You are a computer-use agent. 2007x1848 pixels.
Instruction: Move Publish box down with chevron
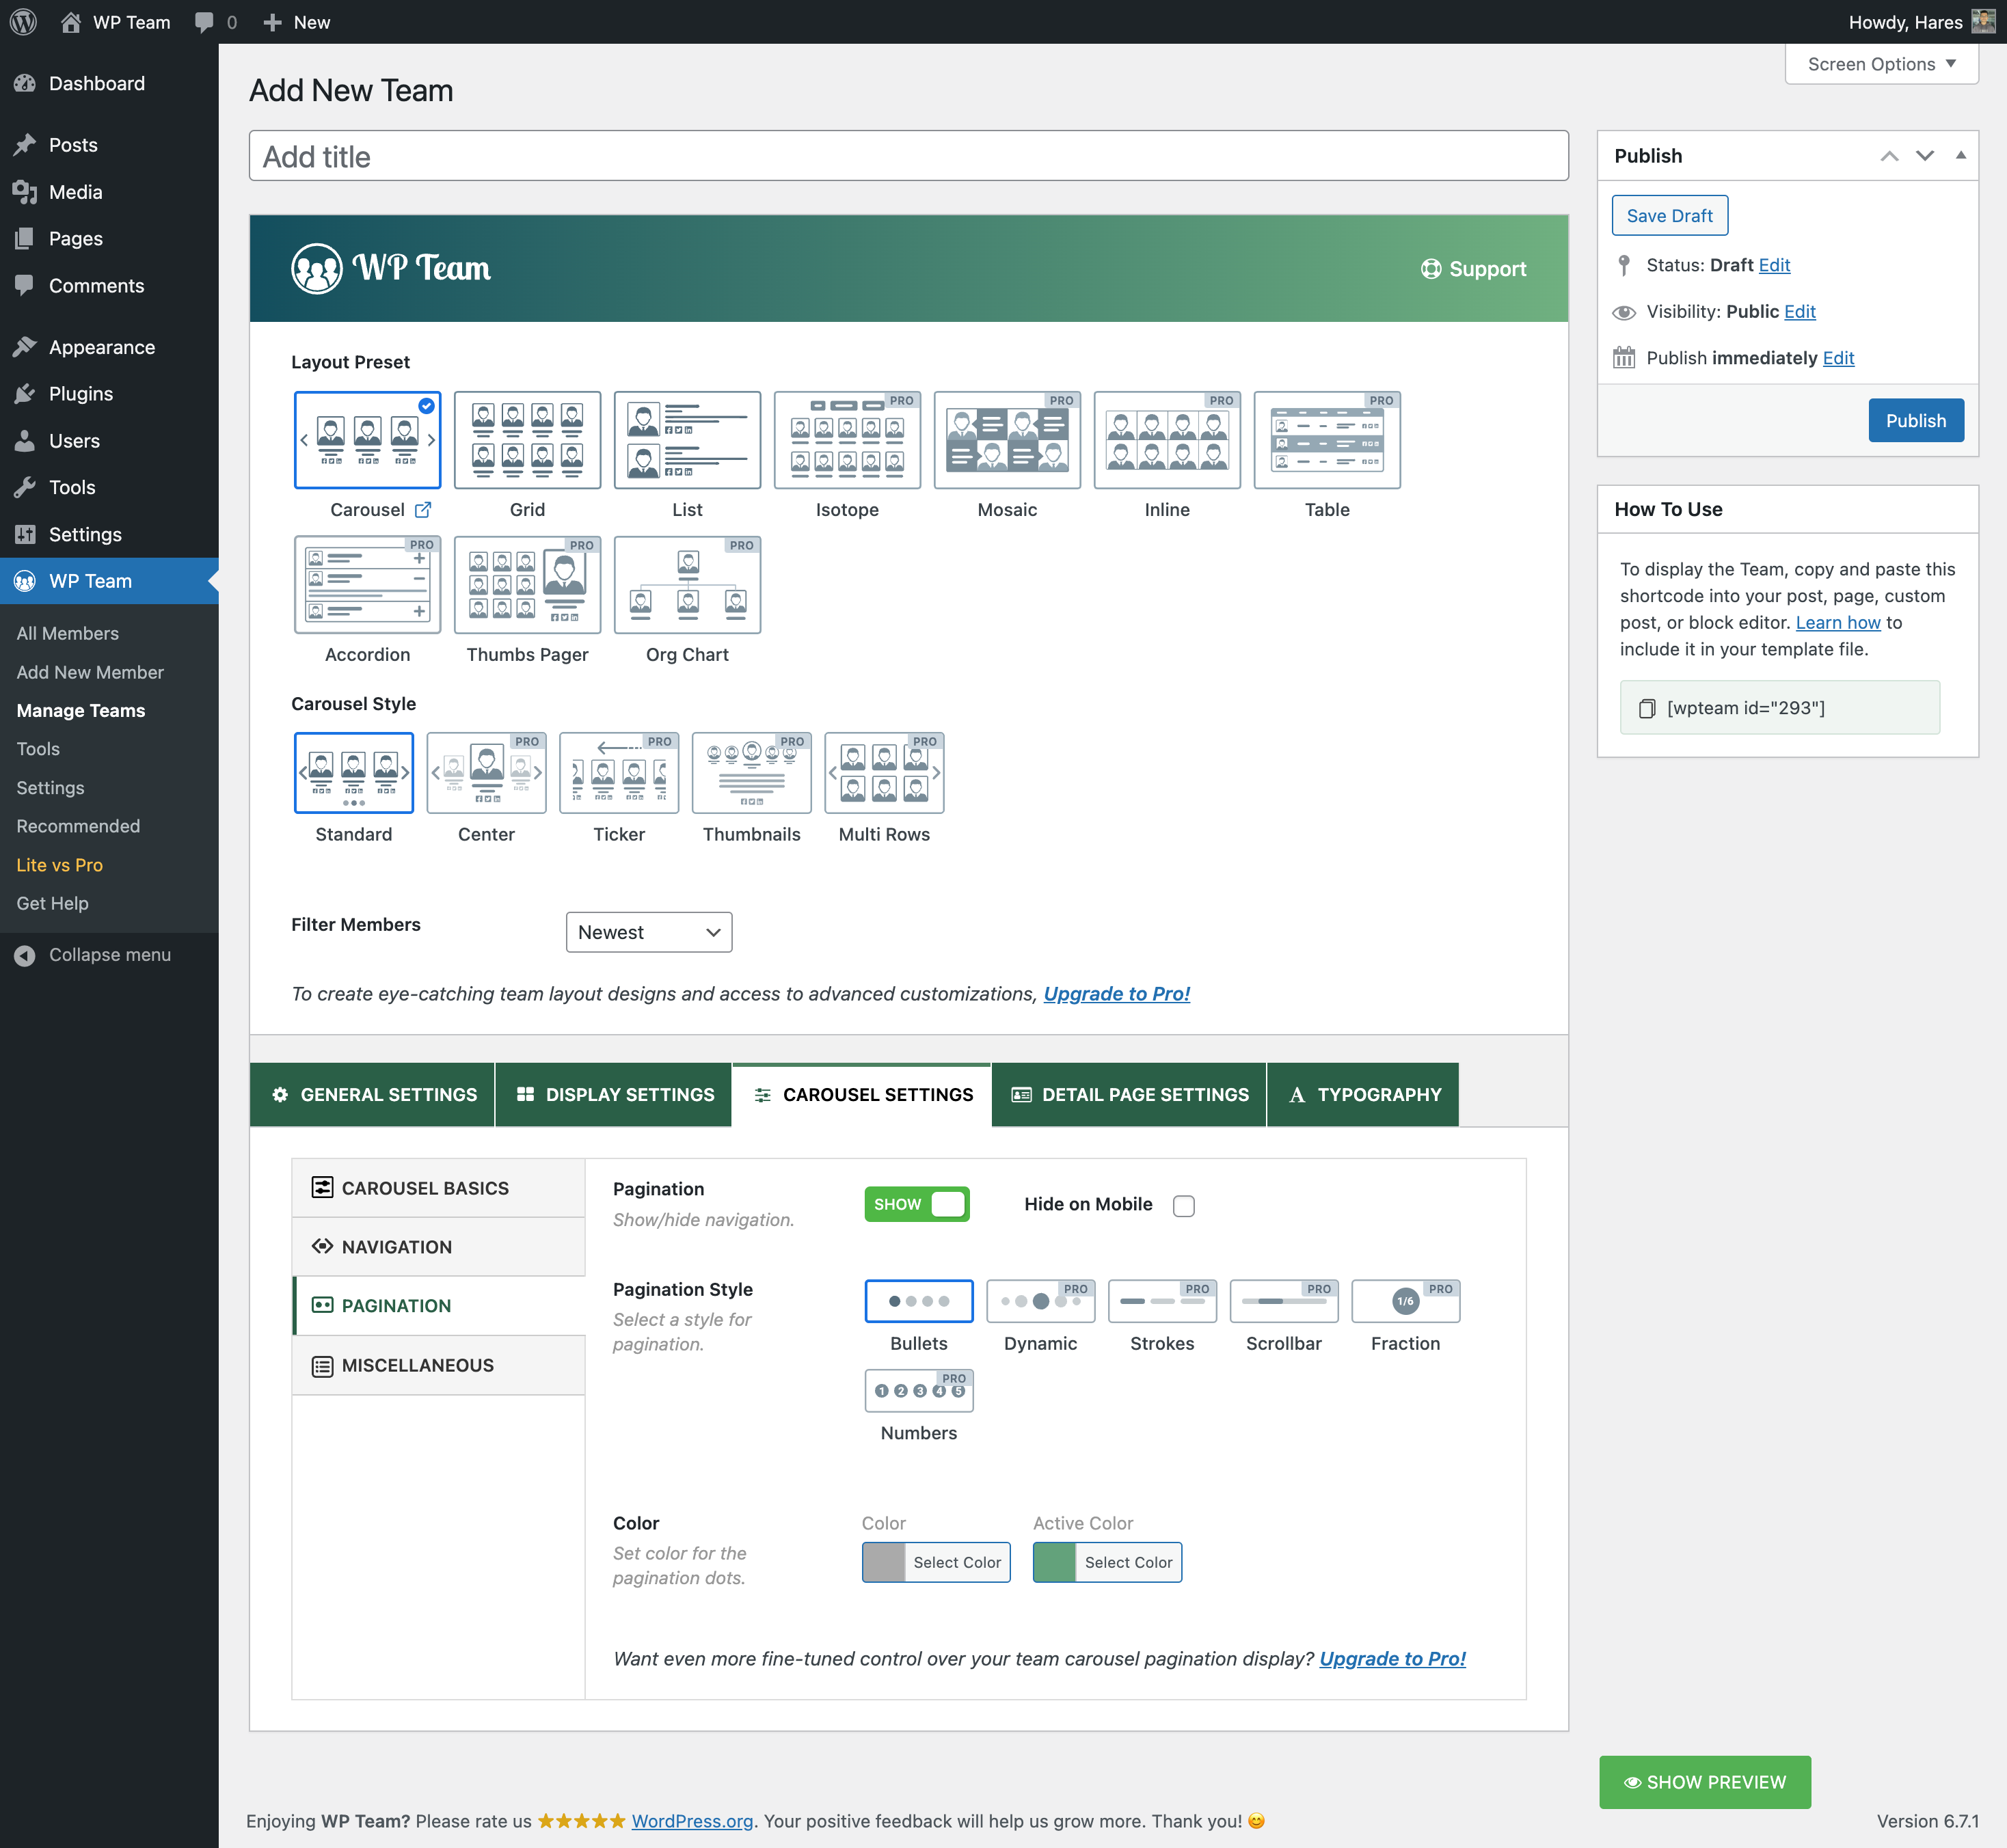pos(1925,155)
